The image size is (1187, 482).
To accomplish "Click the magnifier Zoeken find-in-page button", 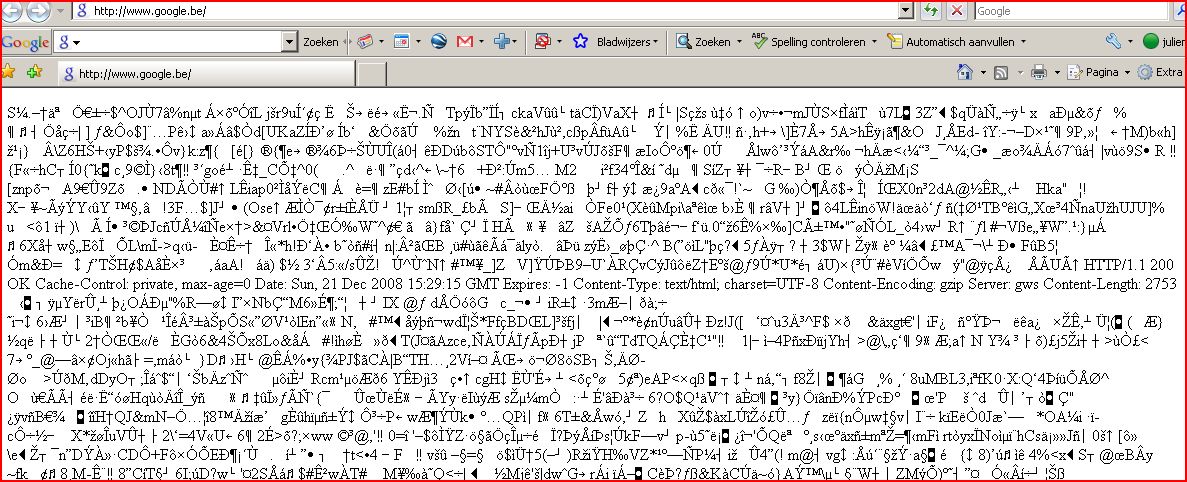I will click(704, 42).
